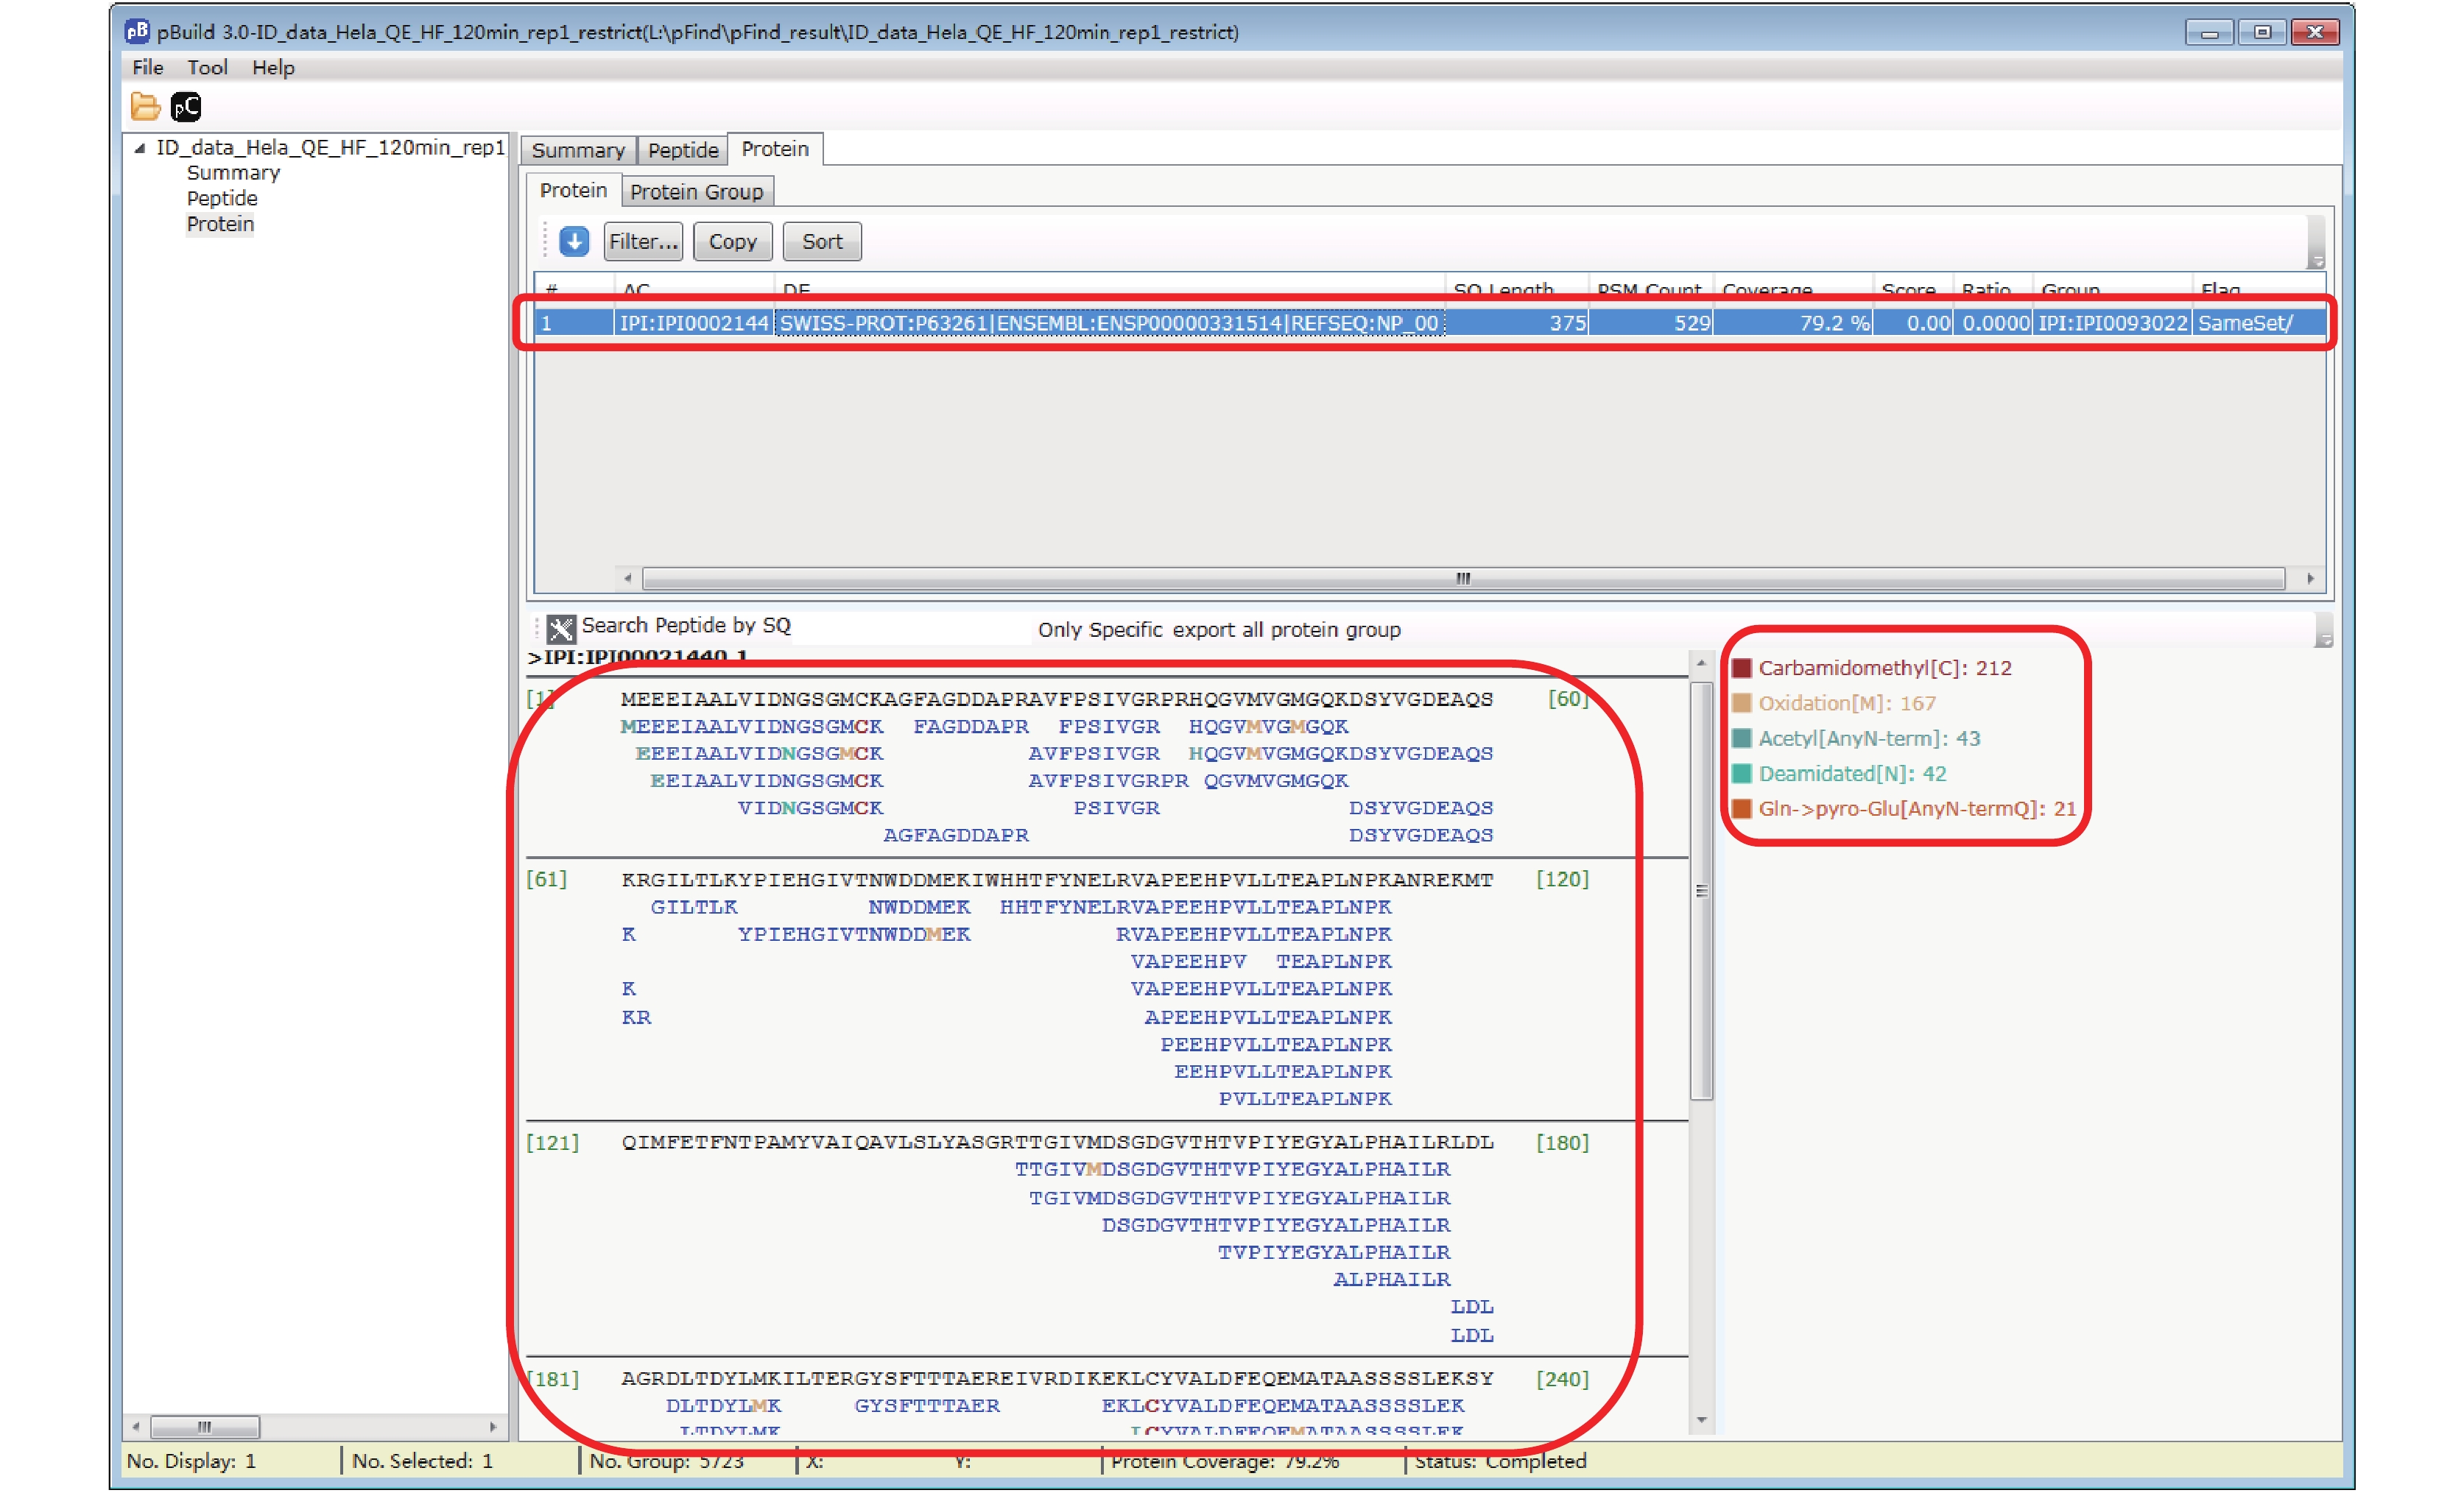This screenshot has height=1493, width=2464.
Task: Click the Copy button
Action: (x=732, y=241)
